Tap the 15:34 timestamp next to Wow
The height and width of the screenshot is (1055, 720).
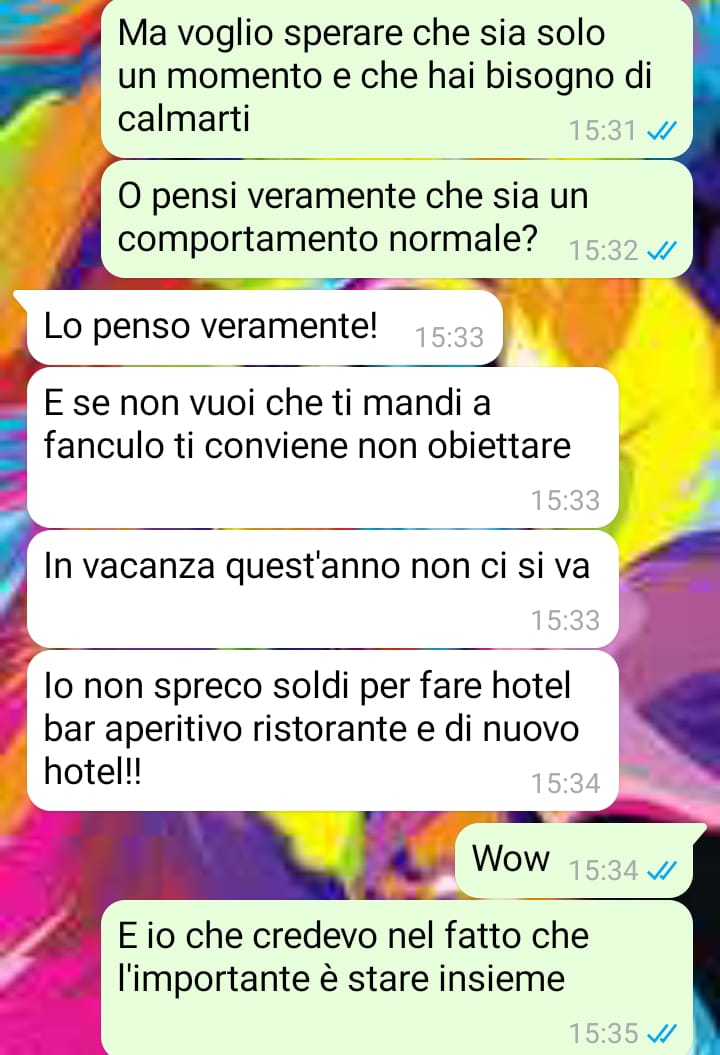pyautogui.click(x=603, y=871)
